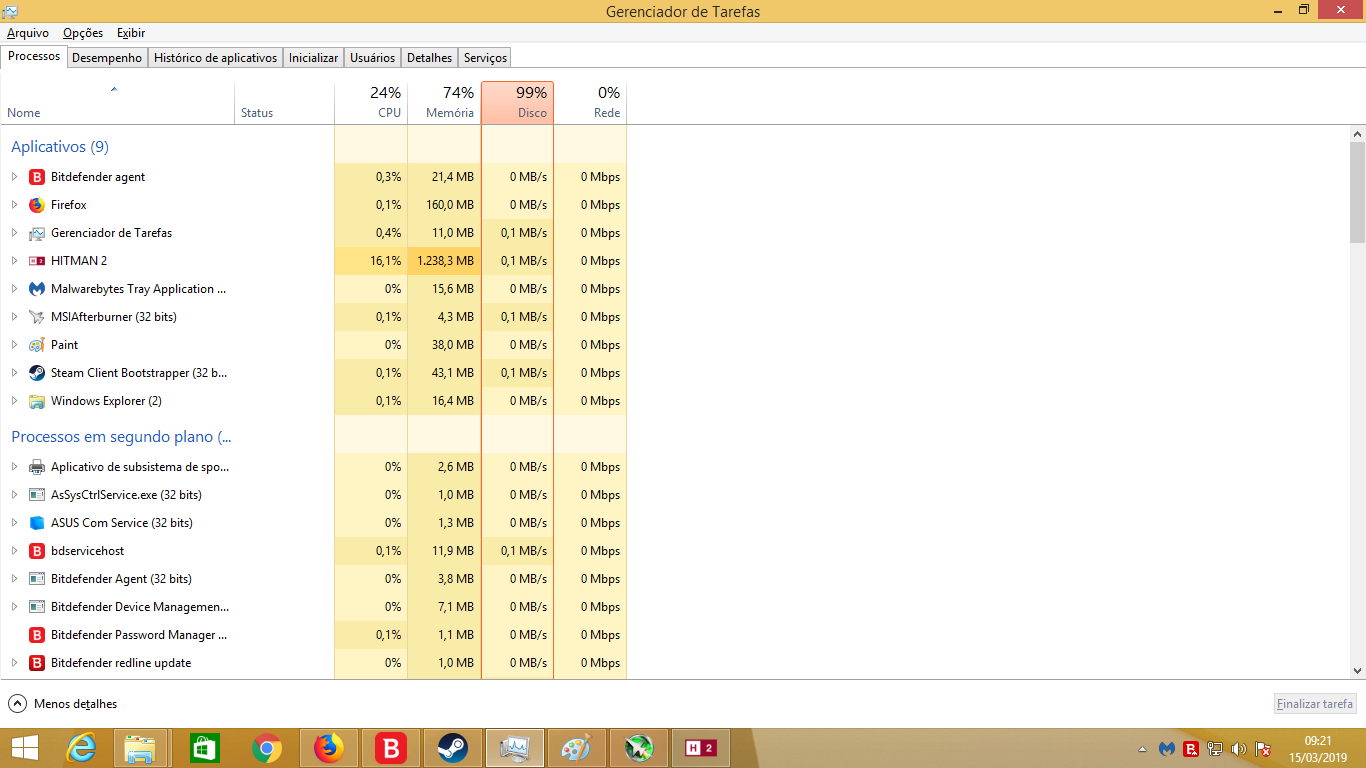Screen dimensions: 1366x768
Task: Switch to the Desempenho tab
Action: pos(107,58)
